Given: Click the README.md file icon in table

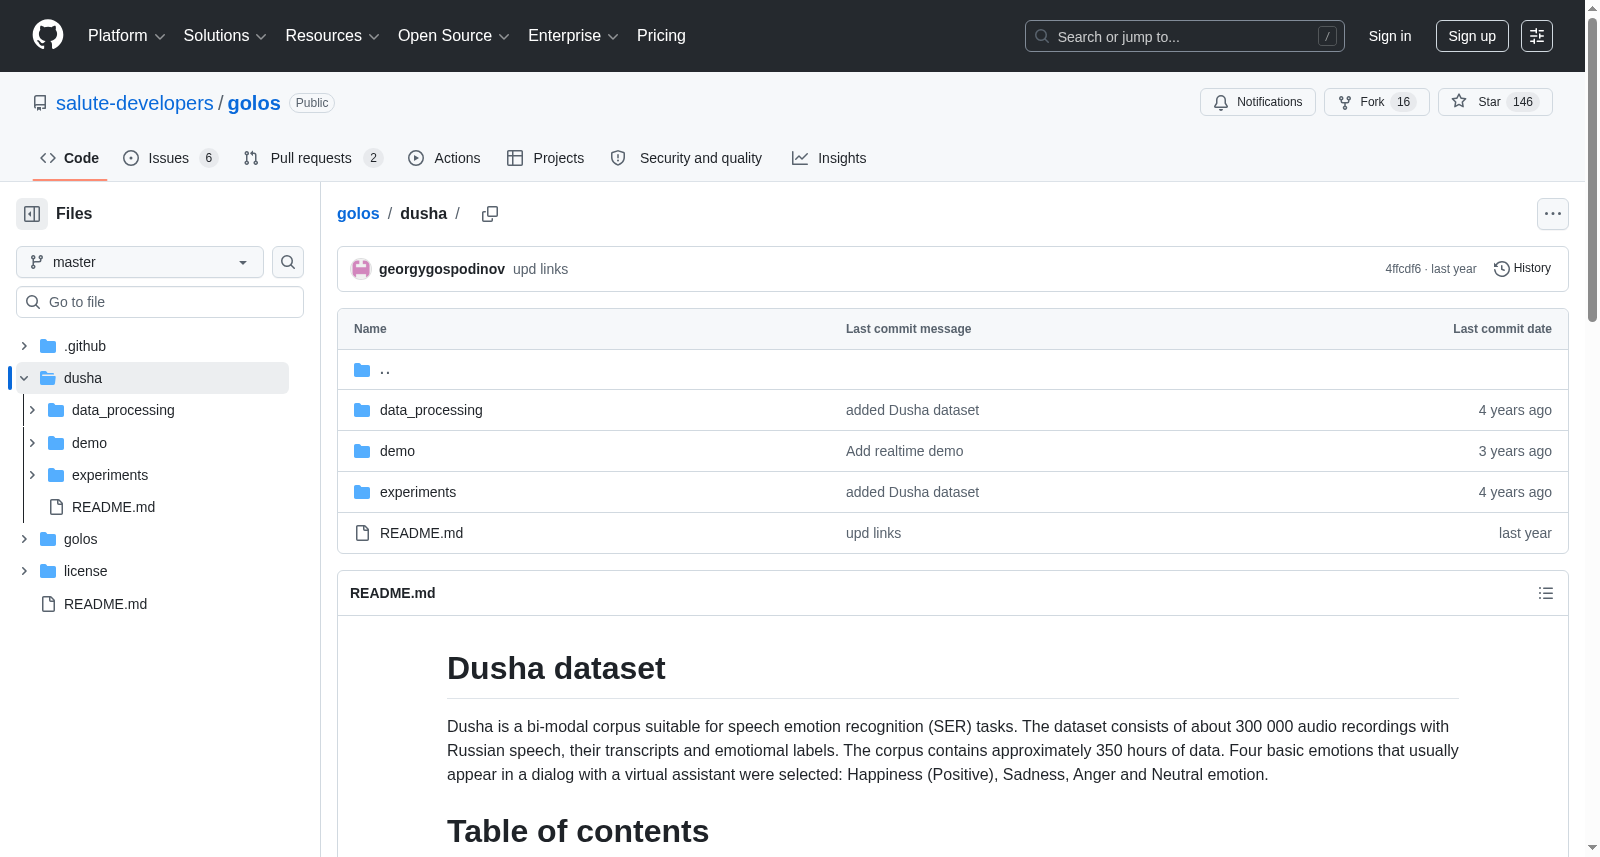Looking at the screenshot, I should (x=362, y=533).
